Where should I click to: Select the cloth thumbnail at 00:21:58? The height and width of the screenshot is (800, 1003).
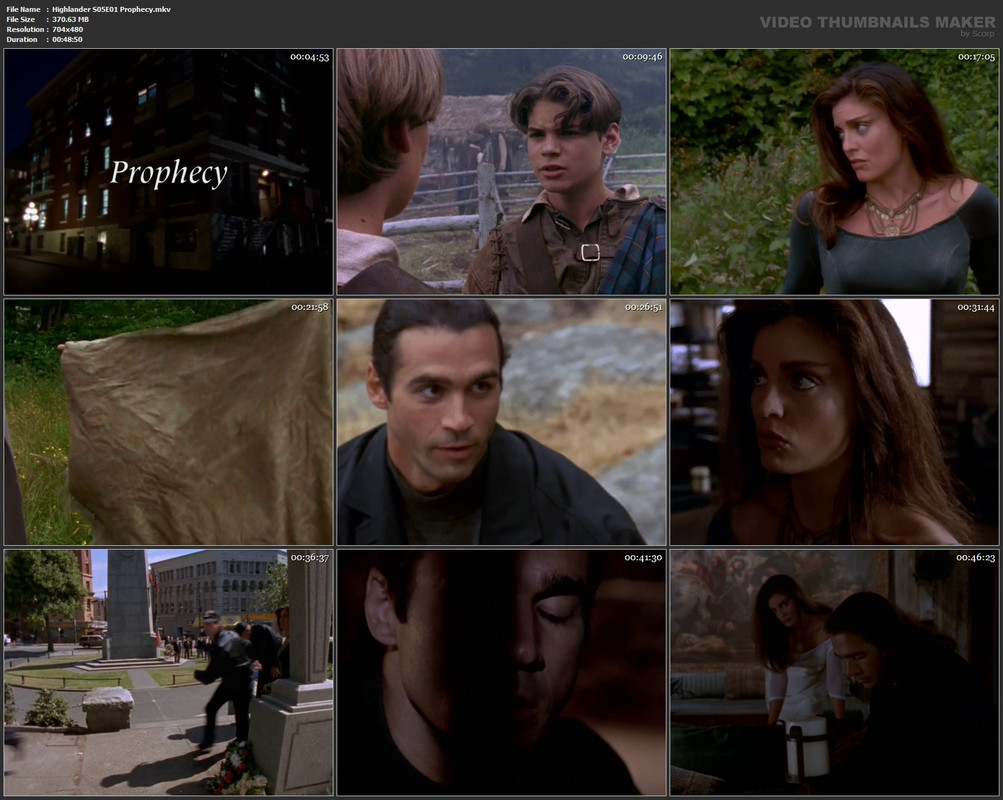click(168, 422)
